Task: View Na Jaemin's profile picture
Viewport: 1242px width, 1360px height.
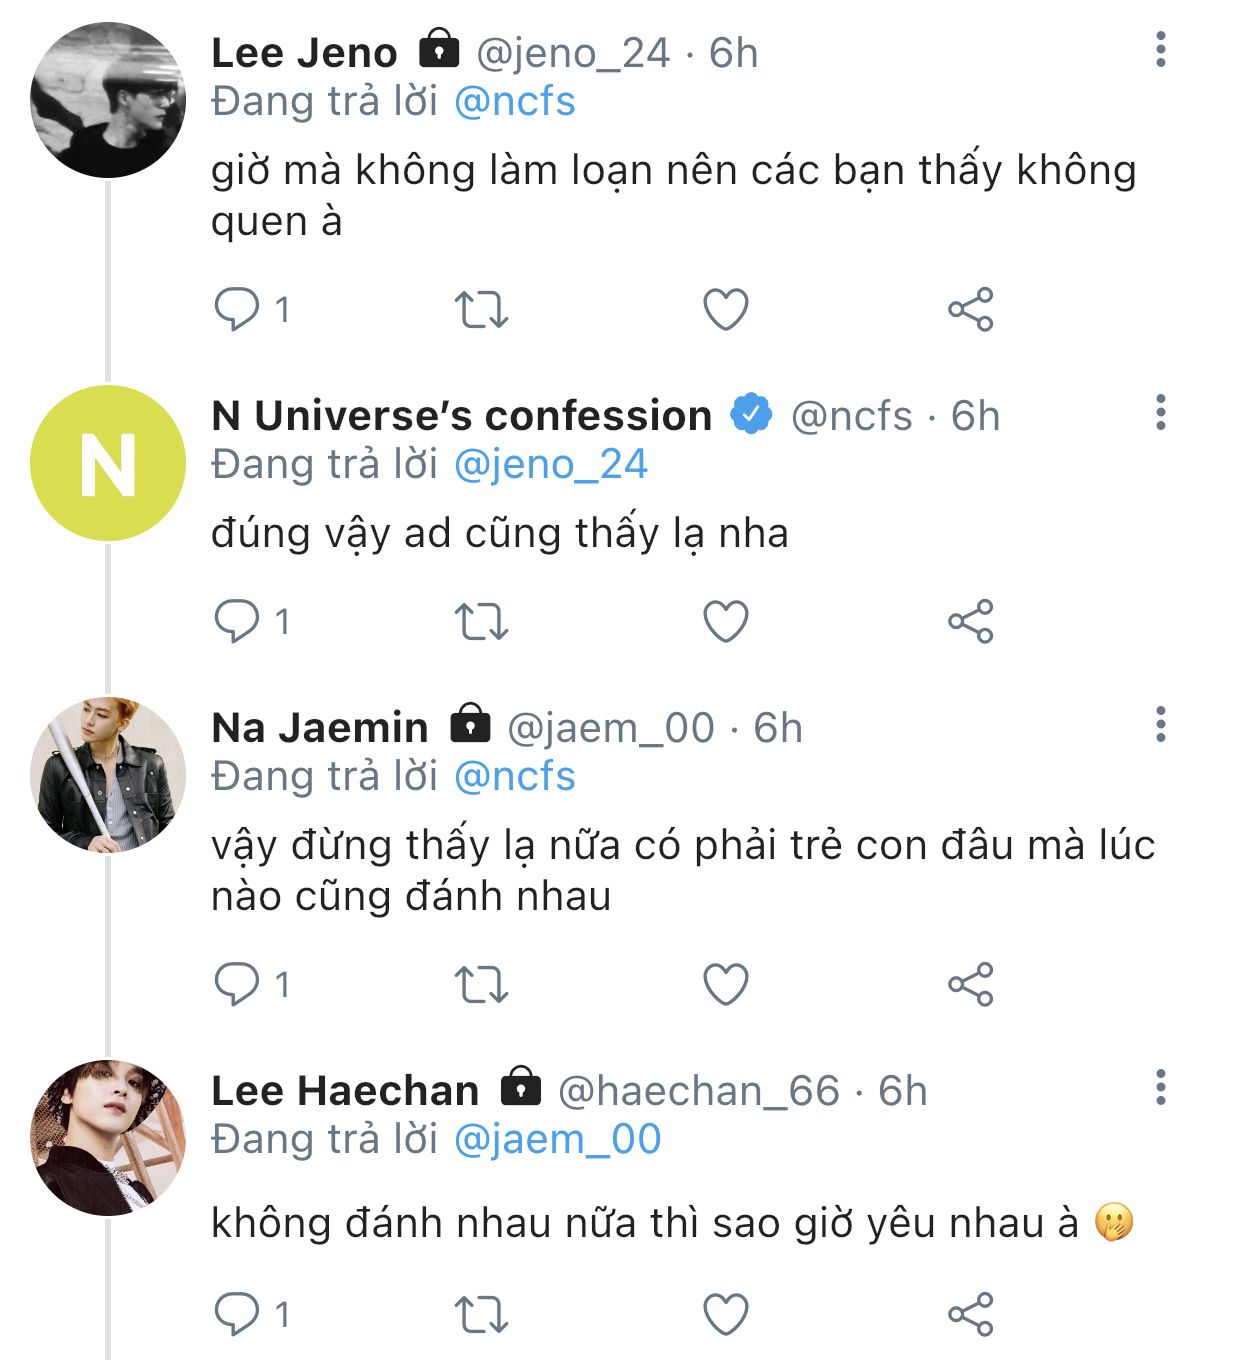Action: pyautogui.click(x=108, y=775)
